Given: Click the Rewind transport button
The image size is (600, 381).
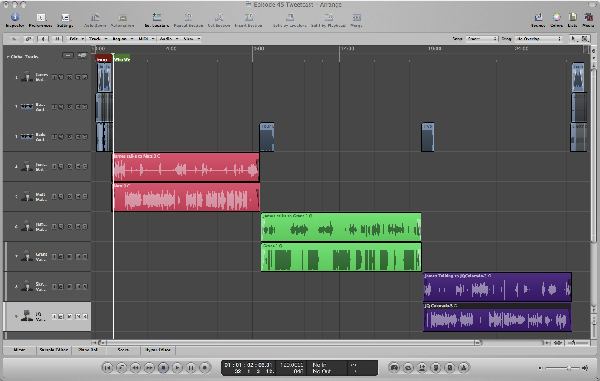Looking at the screenshot, I should click(135, 368).
